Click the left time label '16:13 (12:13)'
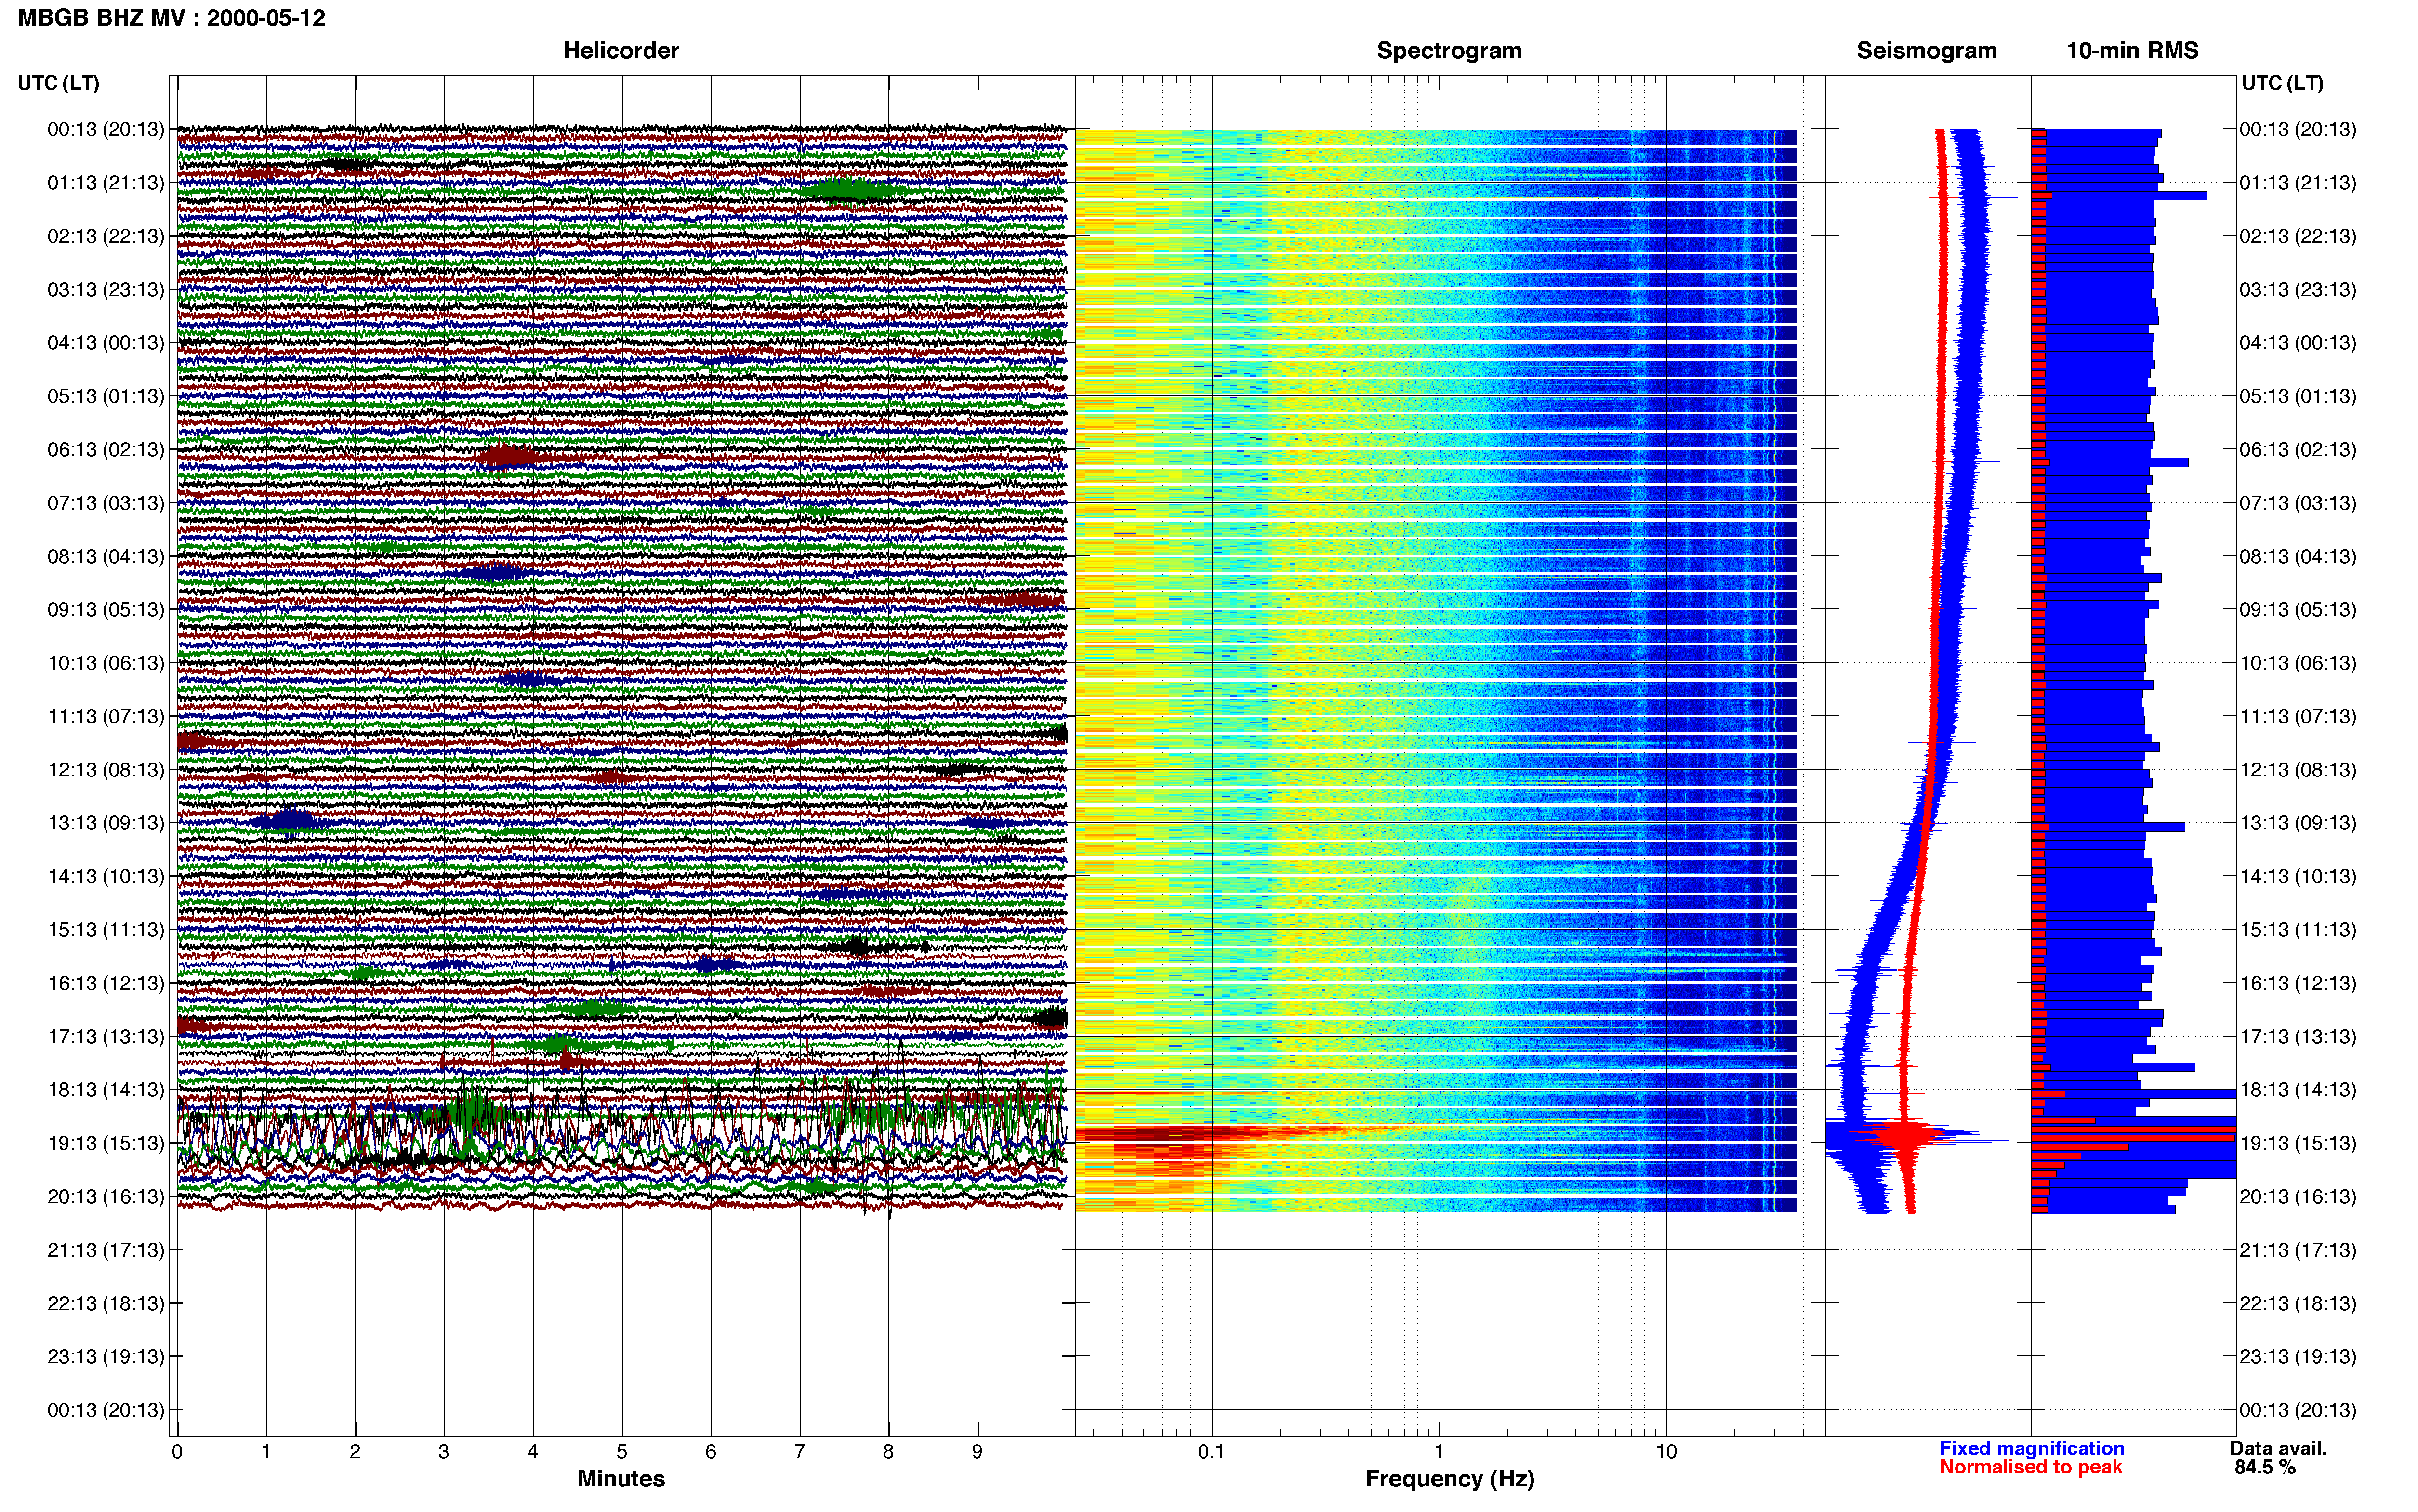This screenshot has height=1512, width=2418. (106, 983)
